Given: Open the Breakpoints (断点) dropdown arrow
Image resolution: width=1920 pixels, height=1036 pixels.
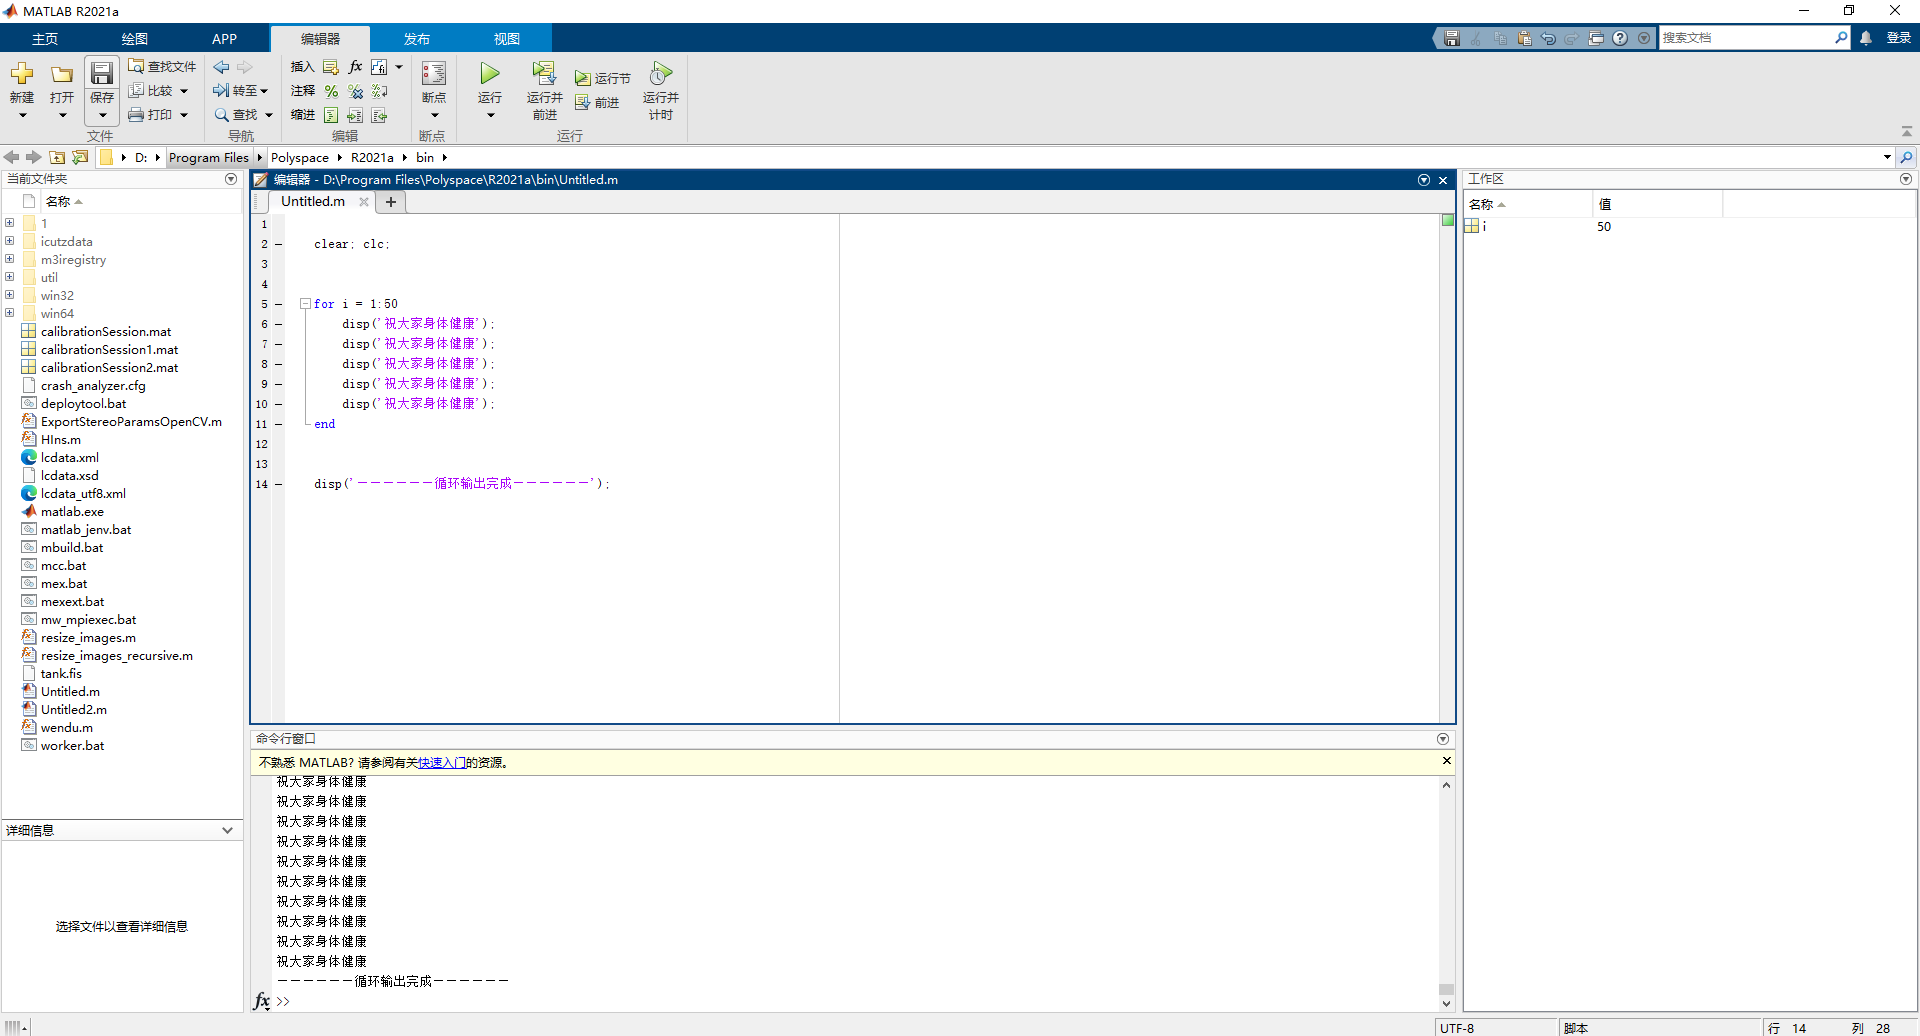Looking at the screenshot, I should 434,115.
